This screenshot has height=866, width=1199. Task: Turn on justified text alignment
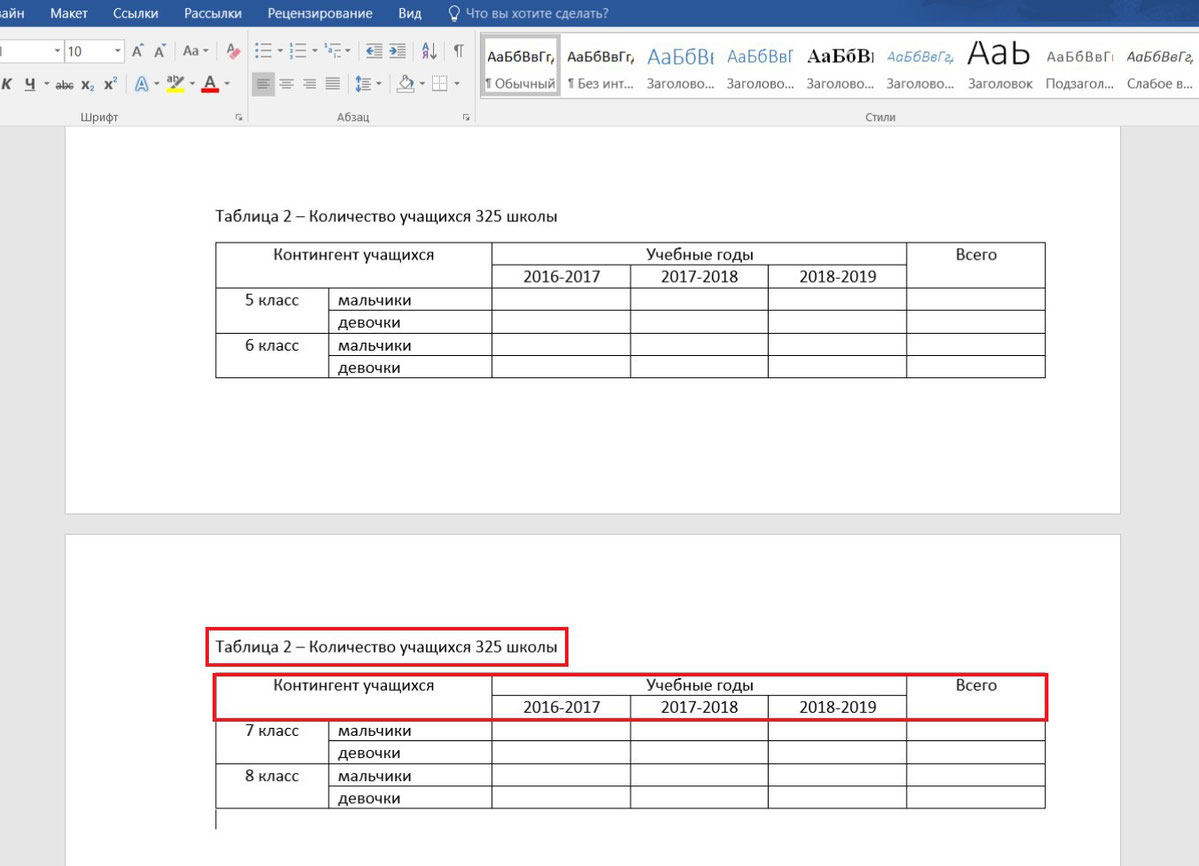[332, 84]
